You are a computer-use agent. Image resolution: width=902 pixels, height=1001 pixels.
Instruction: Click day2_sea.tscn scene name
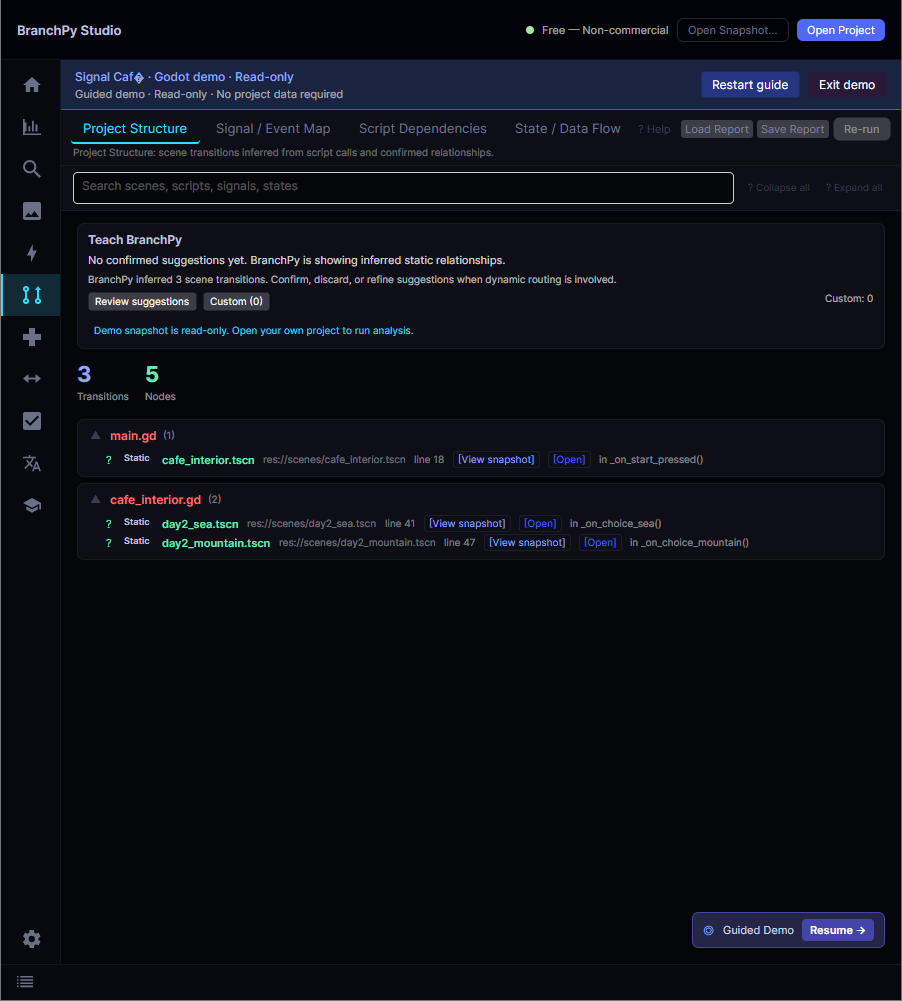(x=200, y=524)
